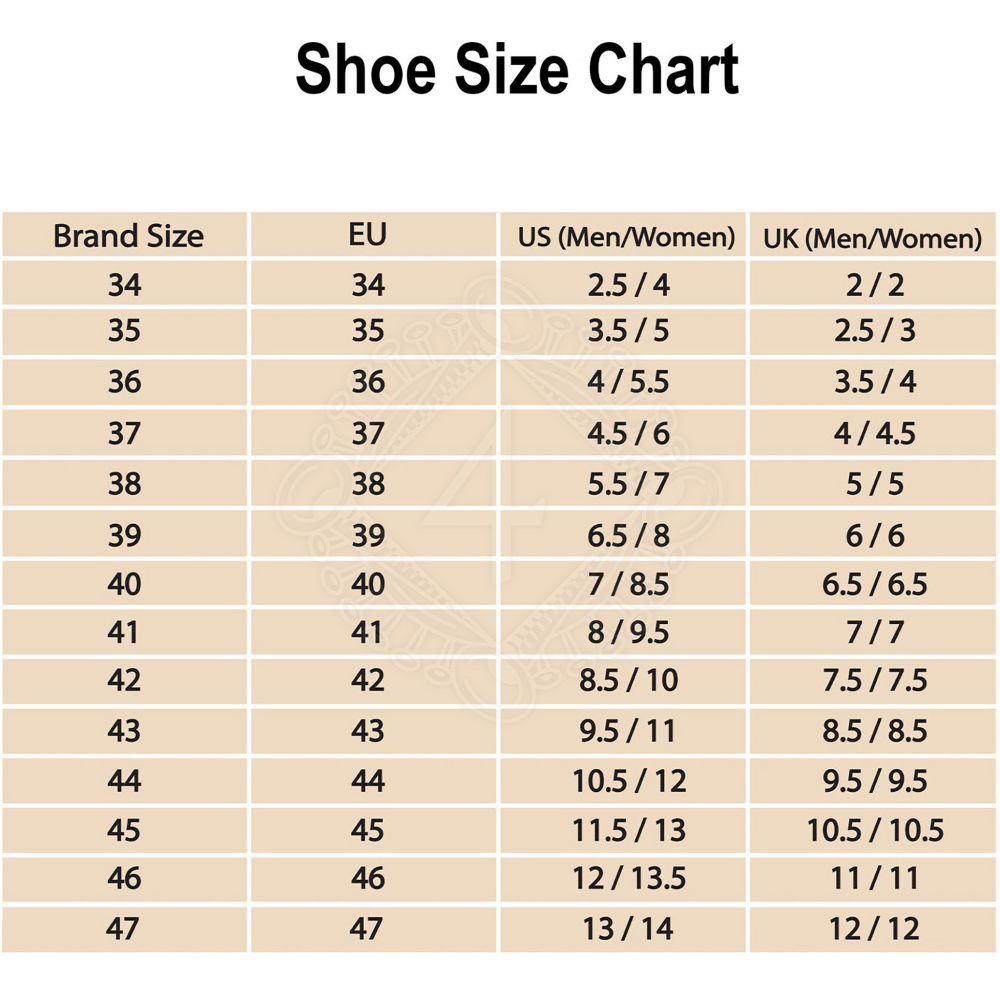Screen dimensions: 1000x1000
Task: Click the Shoe Size Chart title
Action: tap(517, 70)
